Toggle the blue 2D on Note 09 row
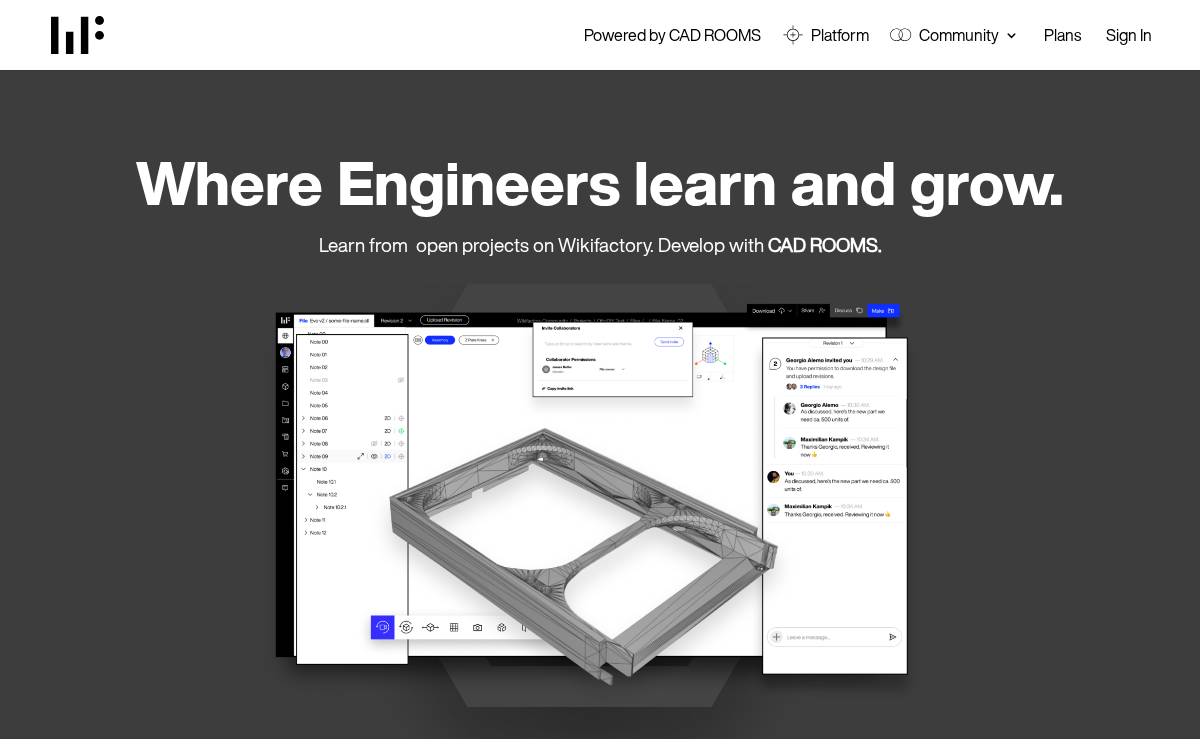The width and height of the screenshot is (1200, 750). (x=387, y=456)
